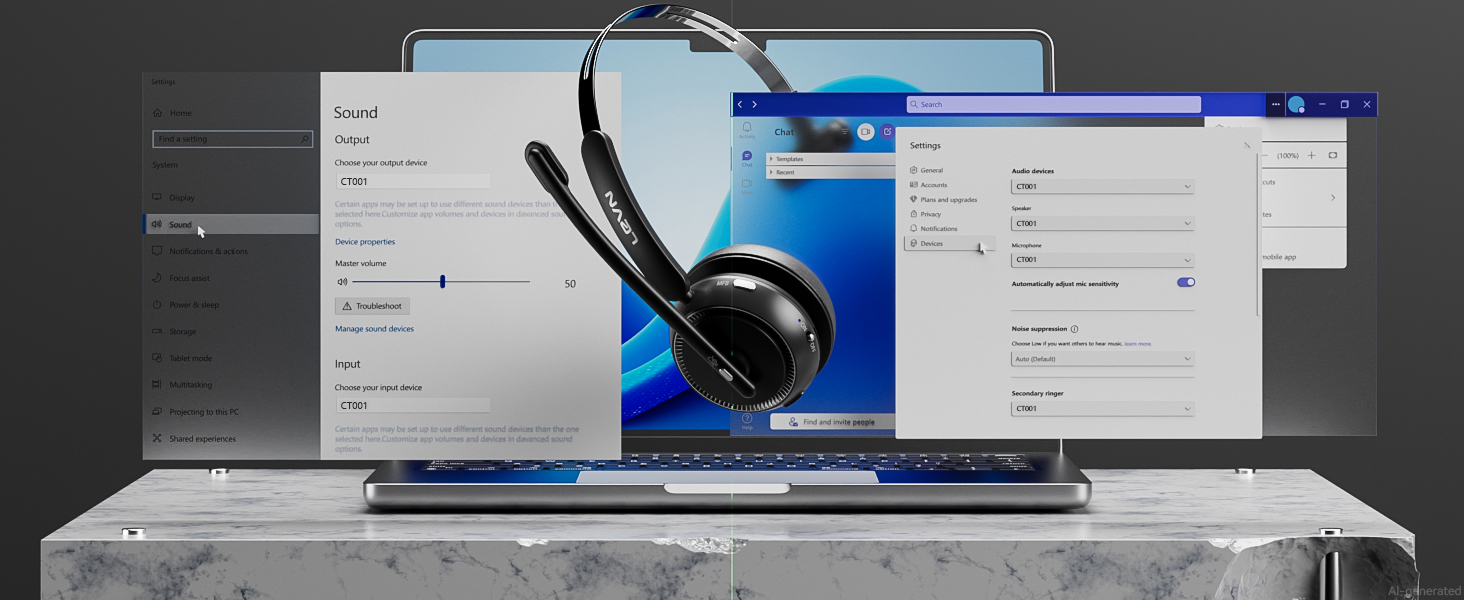Open the Manage sound devices link
The width and height of the screenshot is (1464, 600).
[374, 329]
